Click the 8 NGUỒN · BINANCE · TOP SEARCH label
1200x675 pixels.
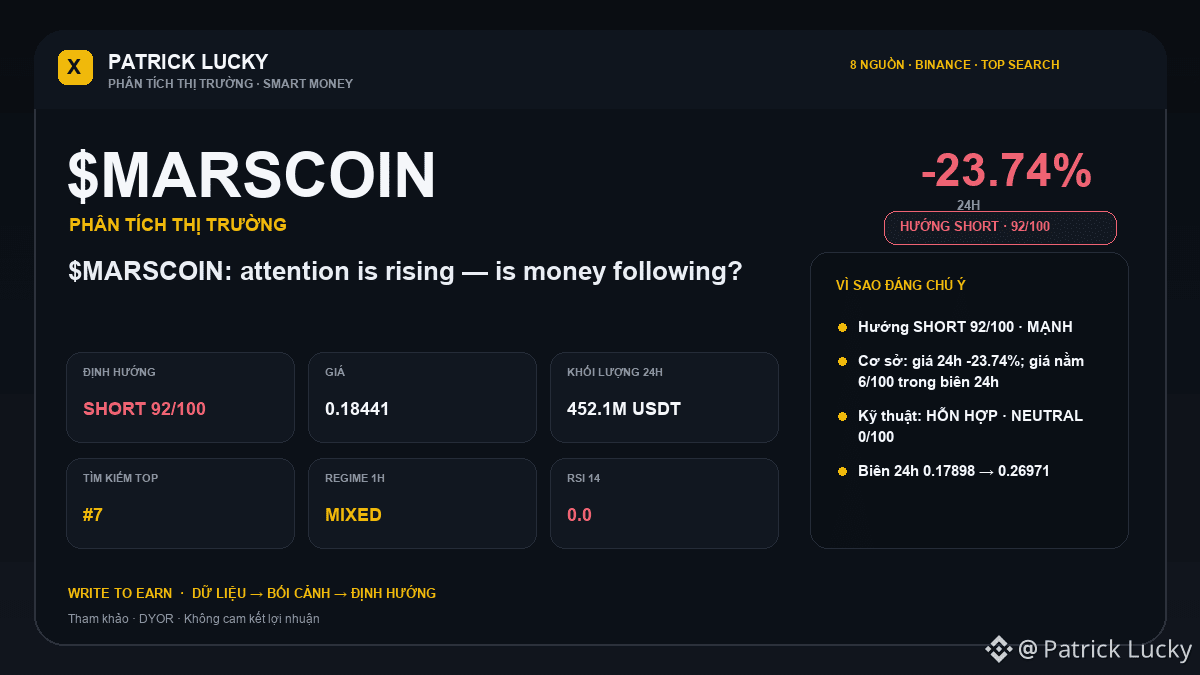tap(955, 65)
